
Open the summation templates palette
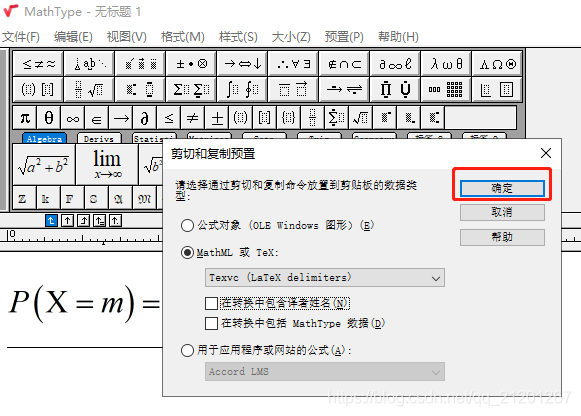pos(192,89)
